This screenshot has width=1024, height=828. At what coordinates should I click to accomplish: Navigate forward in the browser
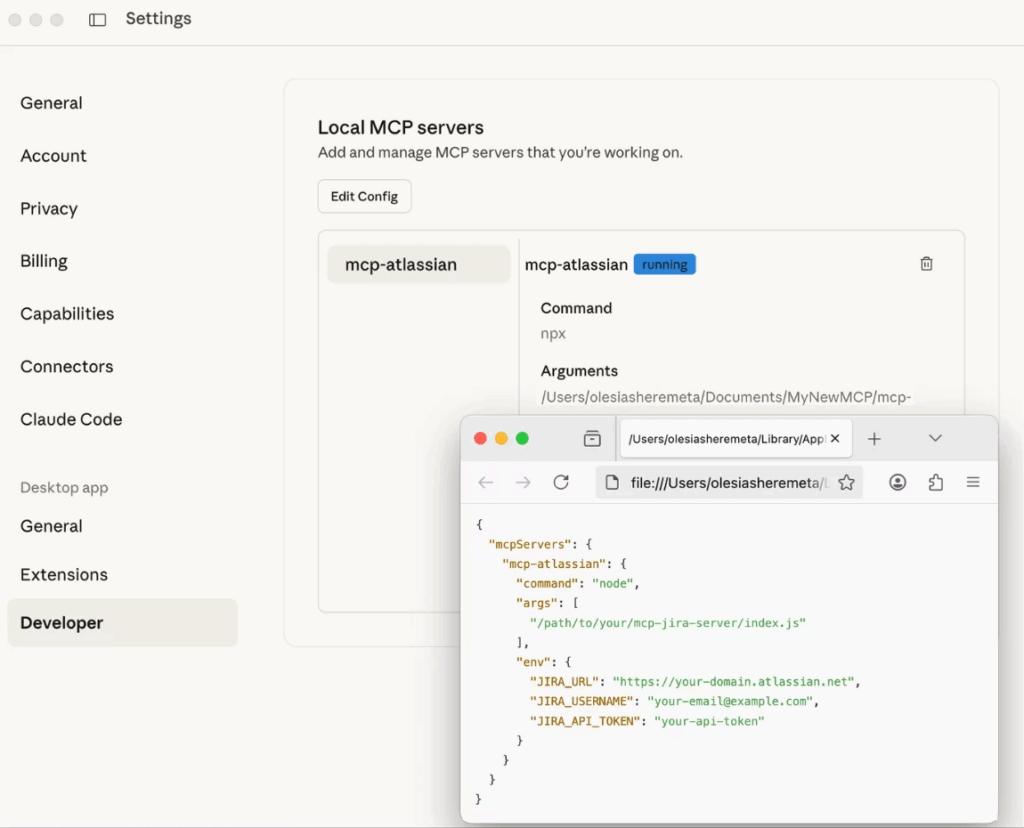click(523, 482)
